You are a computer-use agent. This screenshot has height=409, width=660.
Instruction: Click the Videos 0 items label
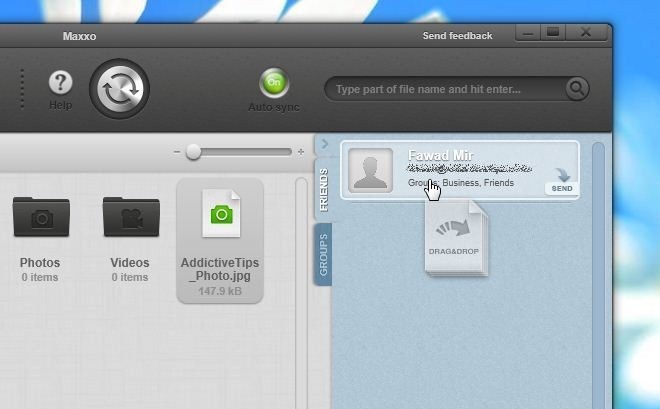pyautogui.click(x=130, y=277)
